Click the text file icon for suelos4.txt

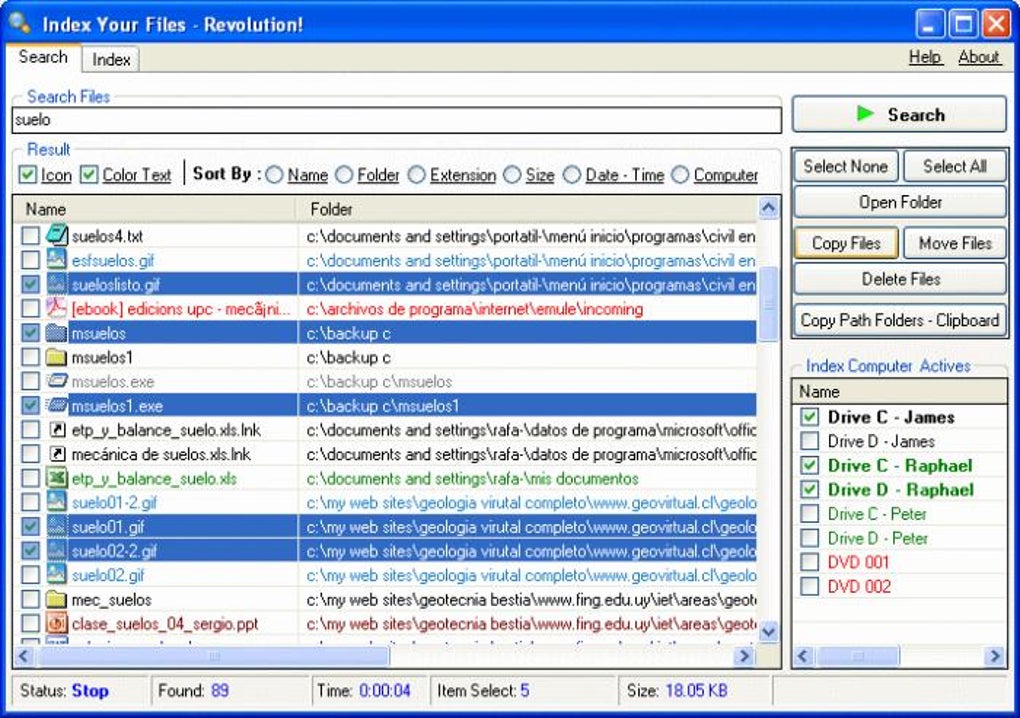click(57, 235)
